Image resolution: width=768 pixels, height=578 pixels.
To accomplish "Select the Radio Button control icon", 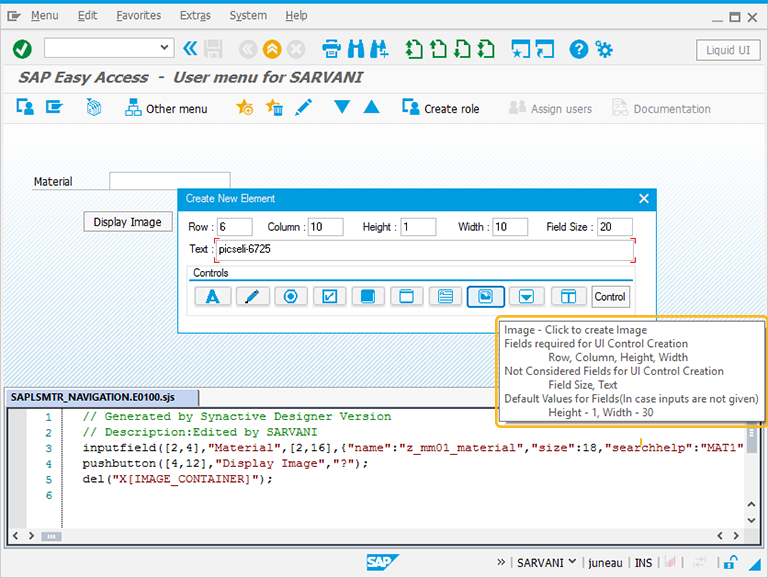I will tap(290, 296).
